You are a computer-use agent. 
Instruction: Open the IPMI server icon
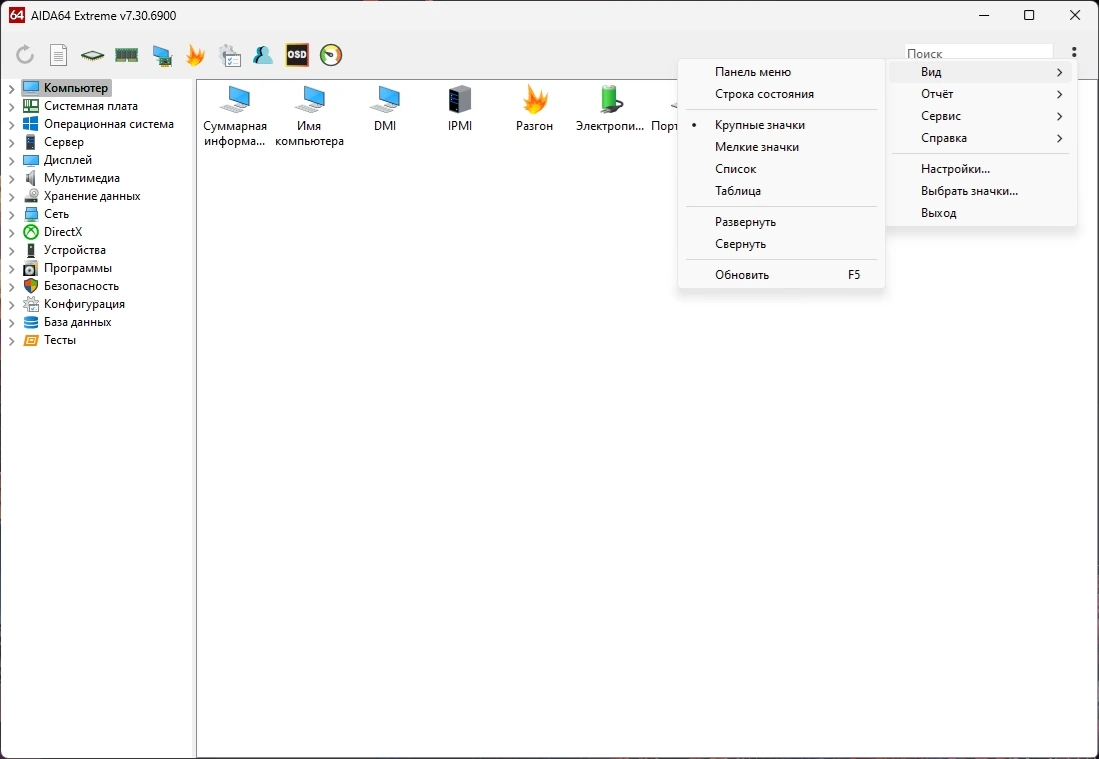[x=460, y=109]
